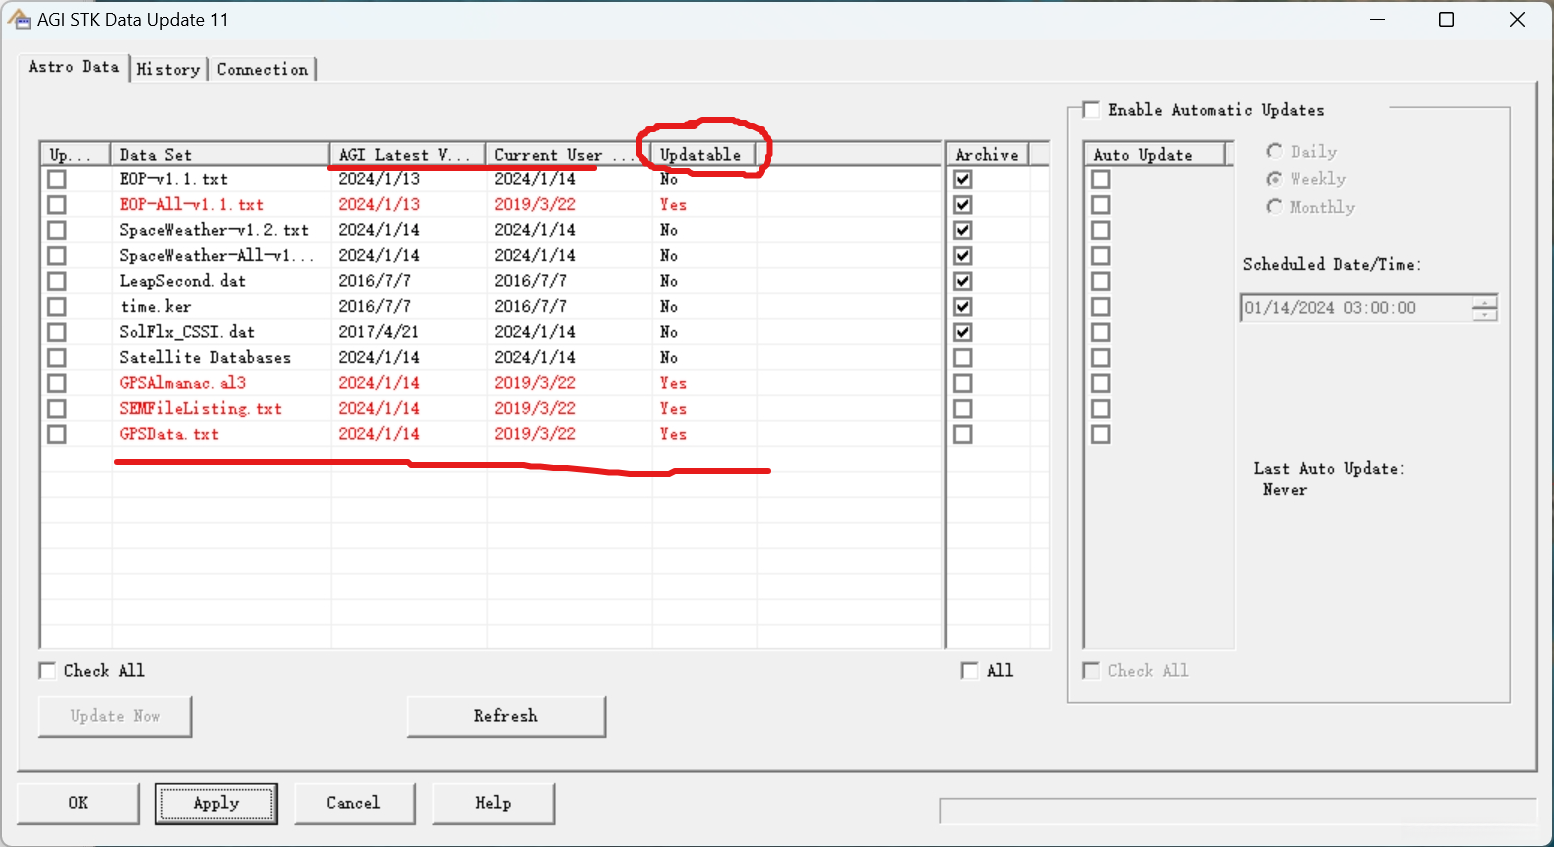The width and height of the screenshot is (1554, 847).
Task: Tick Auto Update box for EOP-v1.1.txt row
Action: [1101, 179]
